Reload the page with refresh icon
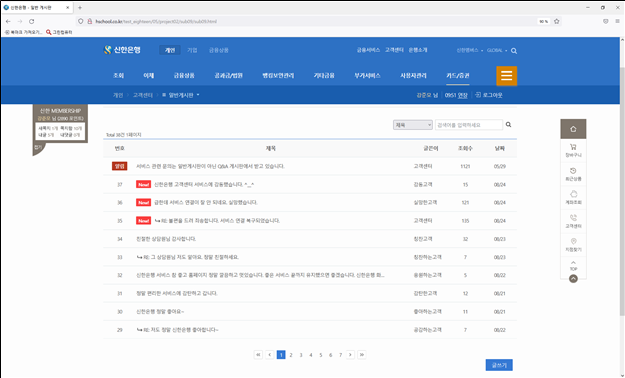 31,21
